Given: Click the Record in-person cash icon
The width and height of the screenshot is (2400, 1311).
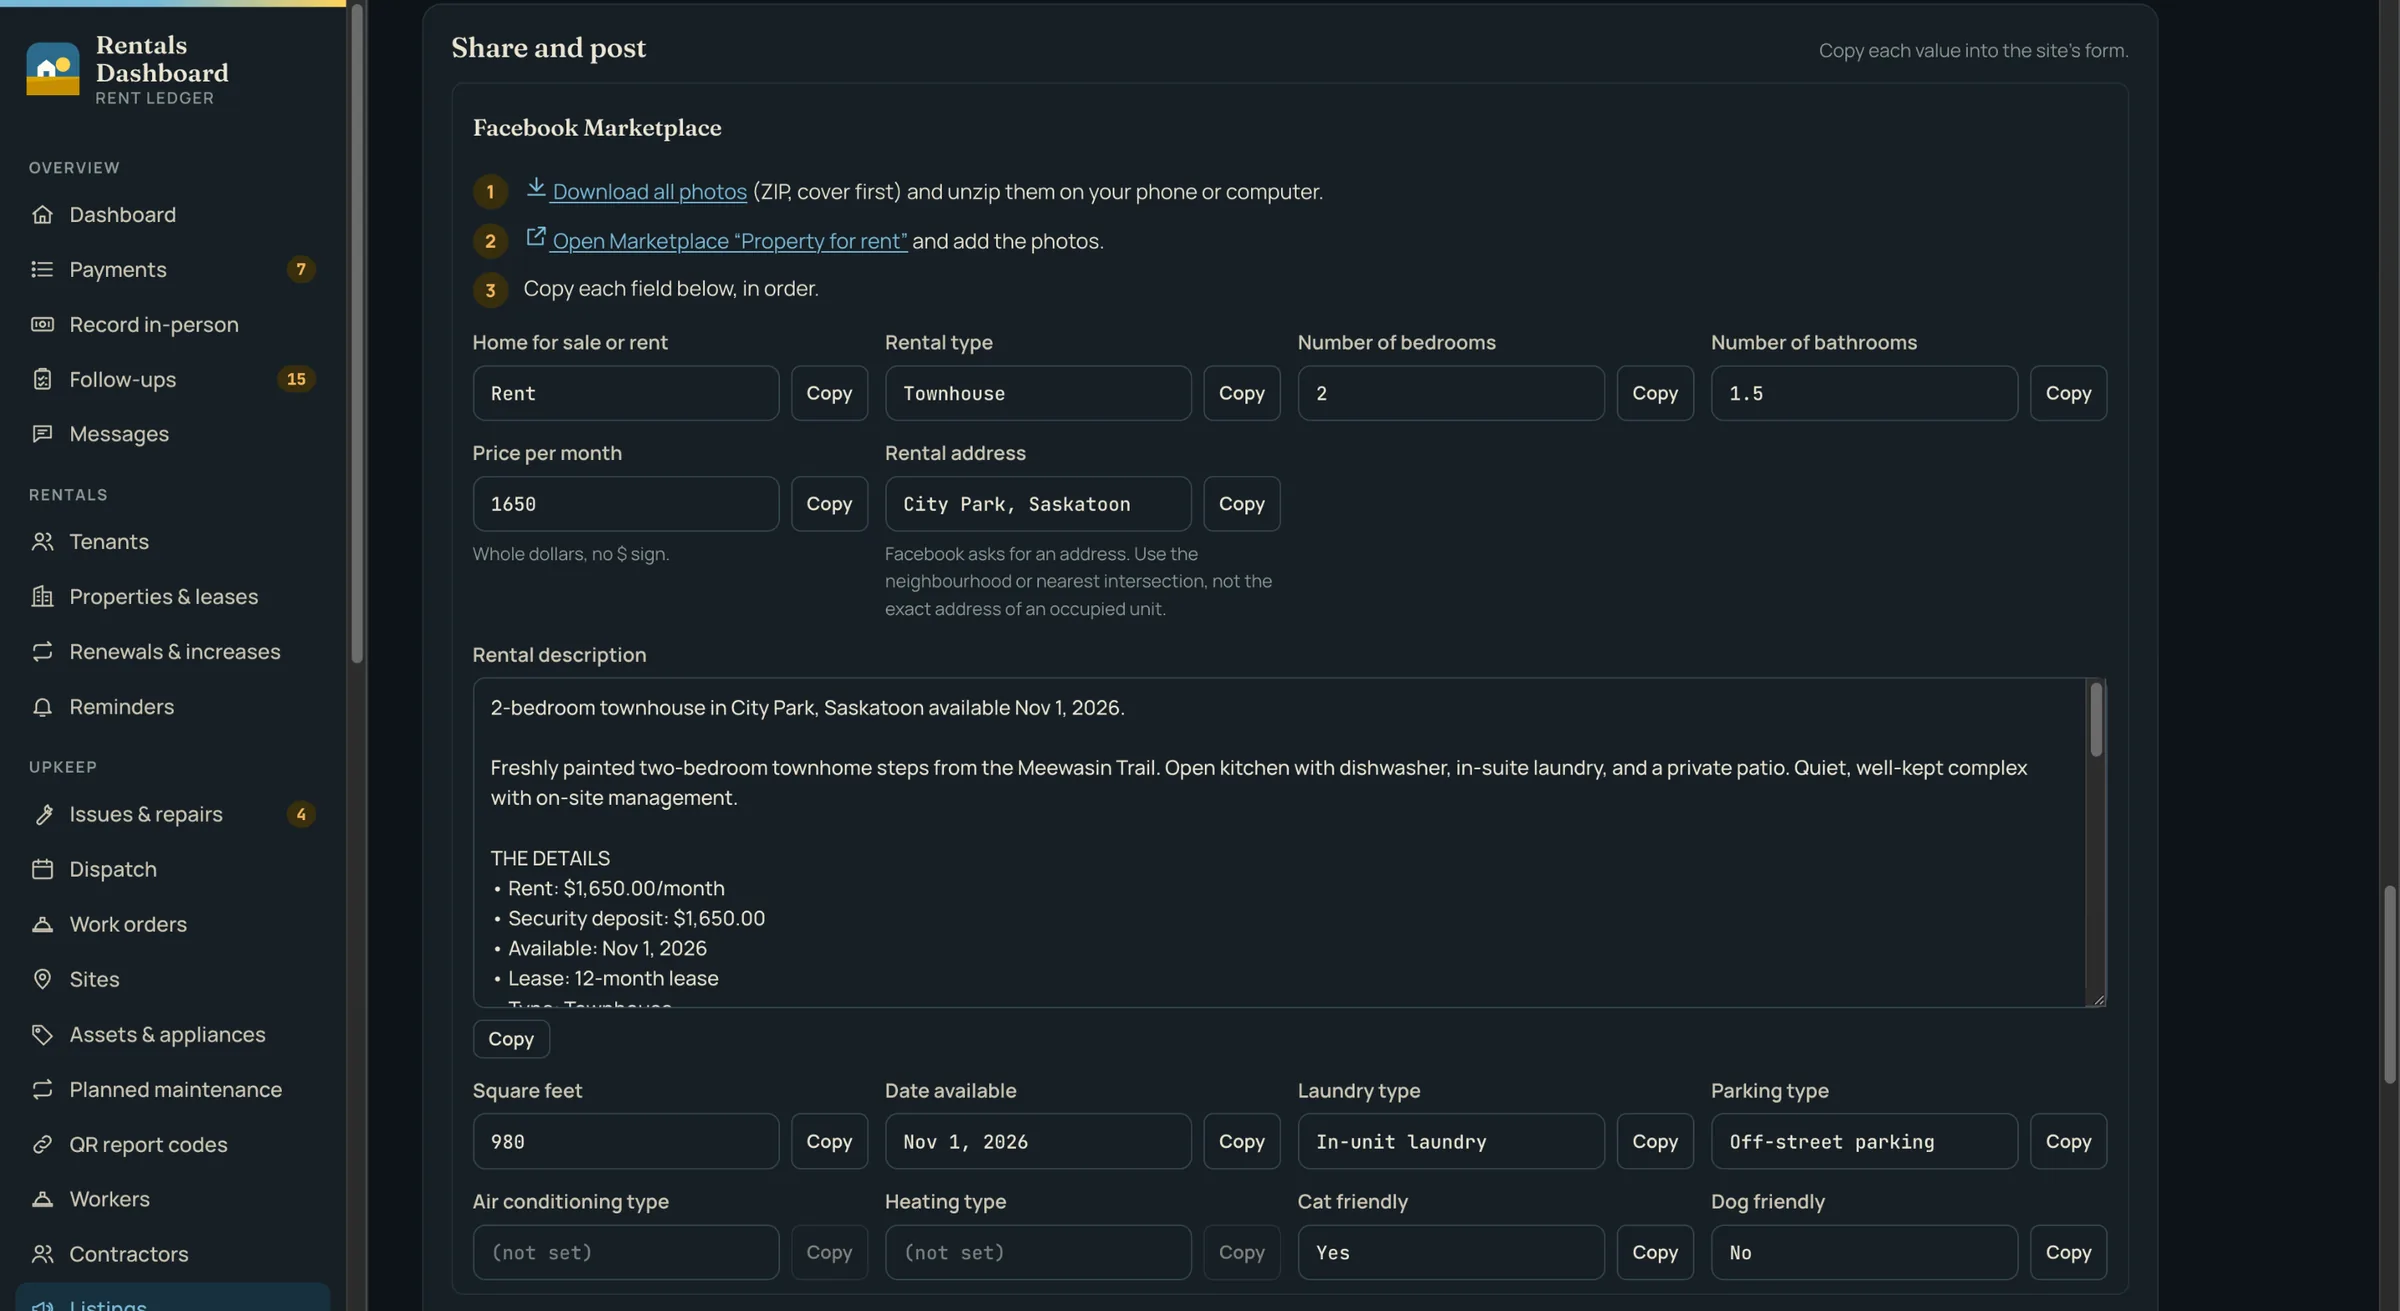Looking at the screenshot, I should pyautogui.click(x=42, y=325).
